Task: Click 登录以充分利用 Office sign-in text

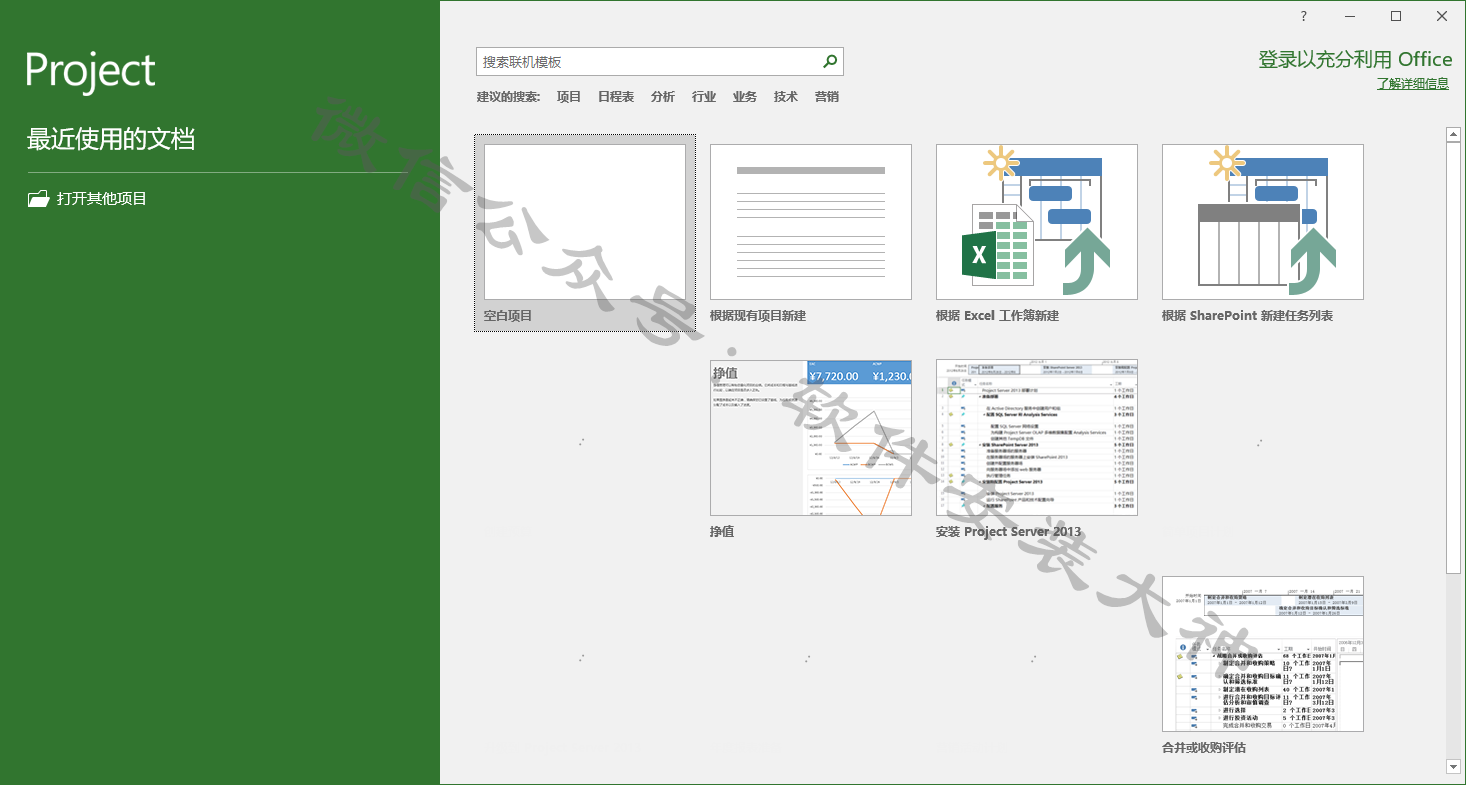Action: (x=1355, y=59)
